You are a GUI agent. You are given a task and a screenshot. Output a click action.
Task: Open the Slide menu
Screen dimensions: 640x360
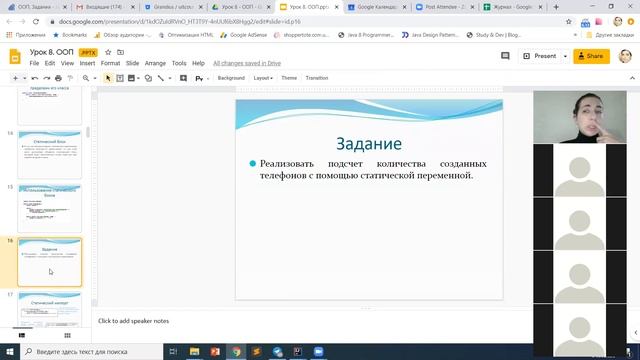pyautogui.click(x=132, y=63)
